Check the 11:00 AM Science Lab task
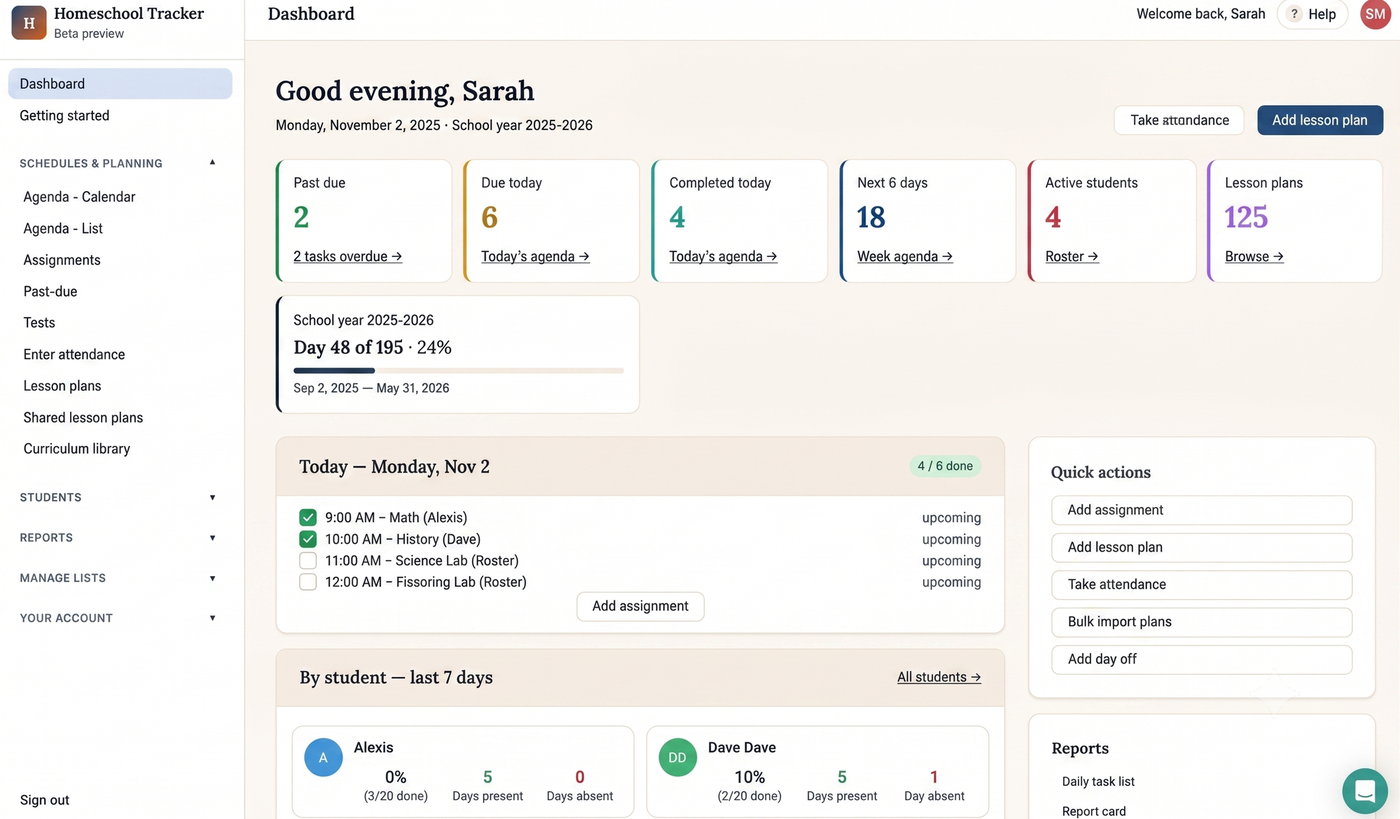 (308, 561)
